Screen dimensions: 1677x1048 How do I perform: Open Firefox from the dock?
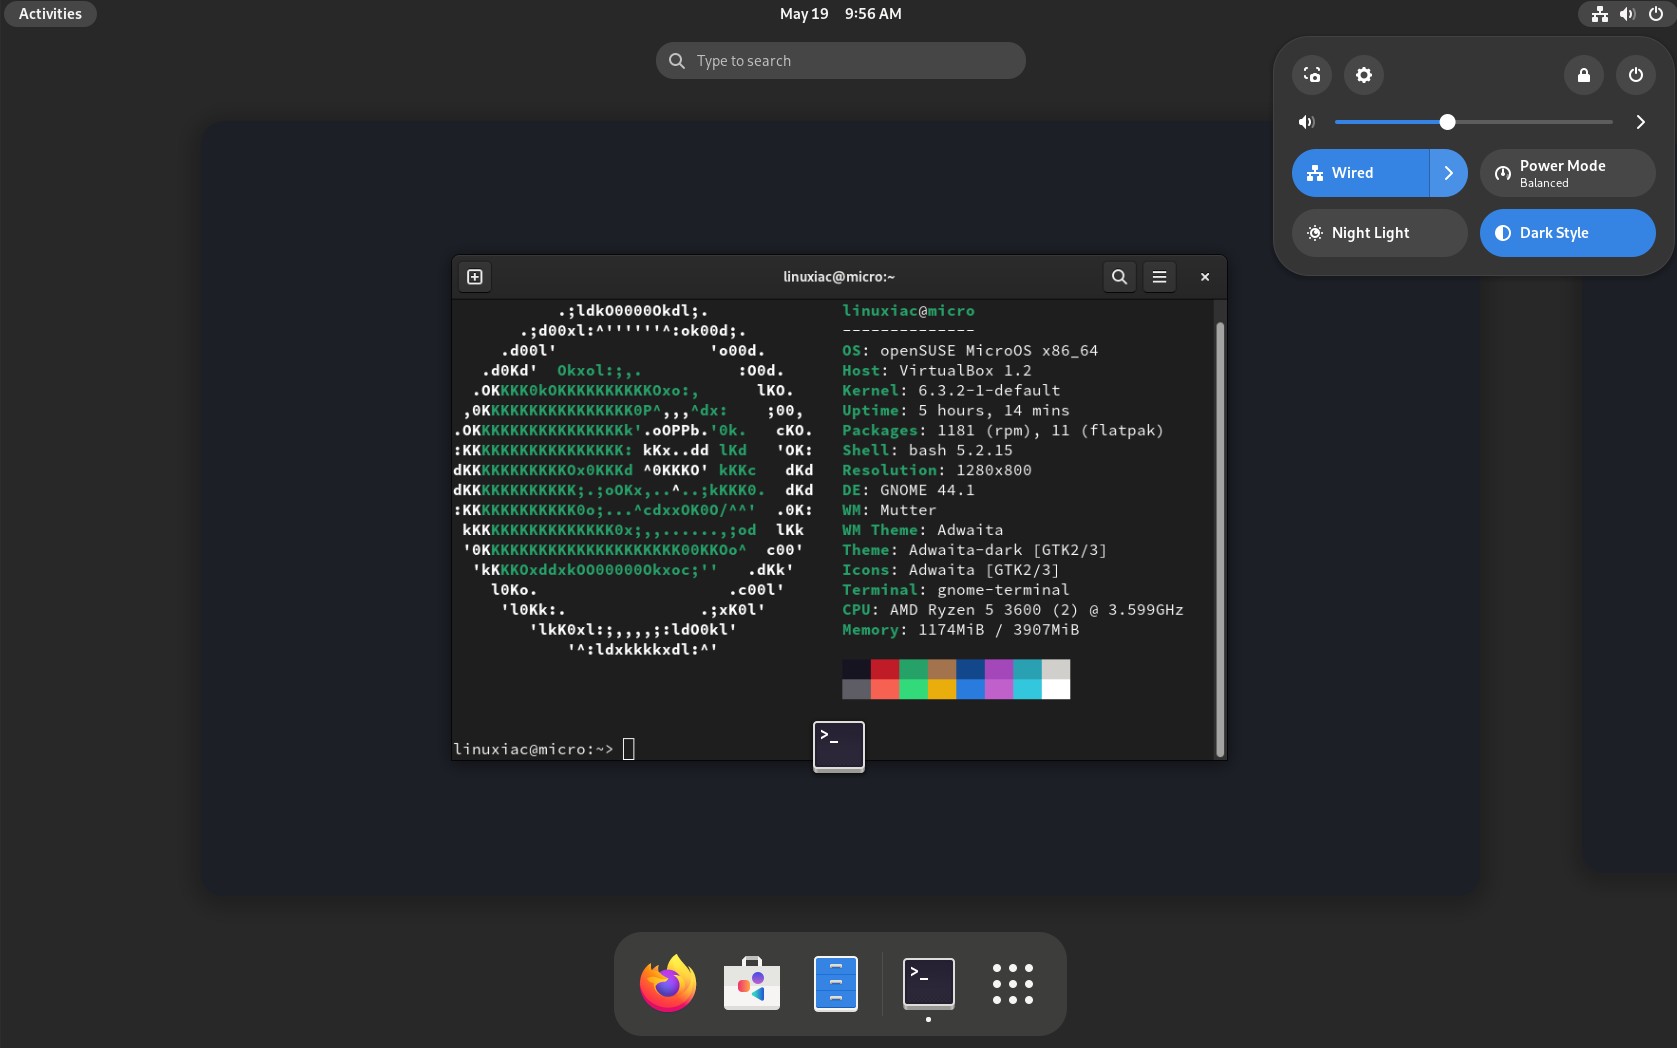[x=668, y=984]
